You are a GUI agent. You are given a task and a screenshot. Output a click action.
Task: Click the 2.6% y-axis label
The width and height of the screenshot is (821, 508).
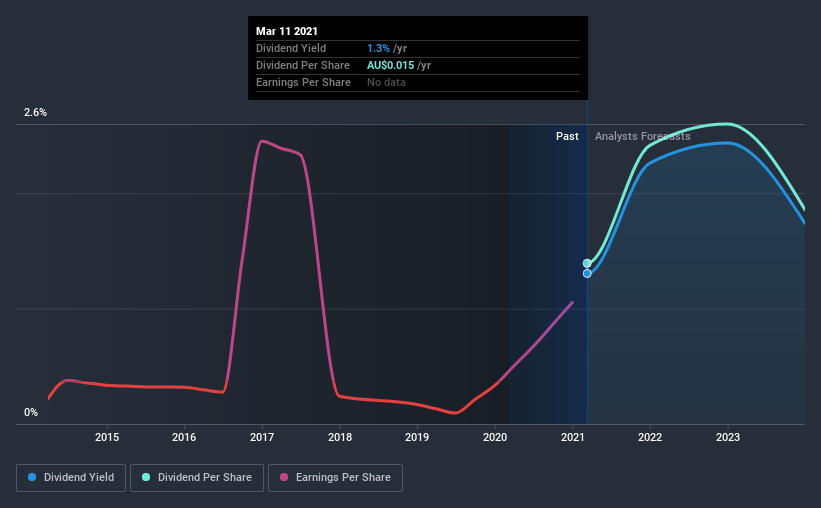click(35, 113)
